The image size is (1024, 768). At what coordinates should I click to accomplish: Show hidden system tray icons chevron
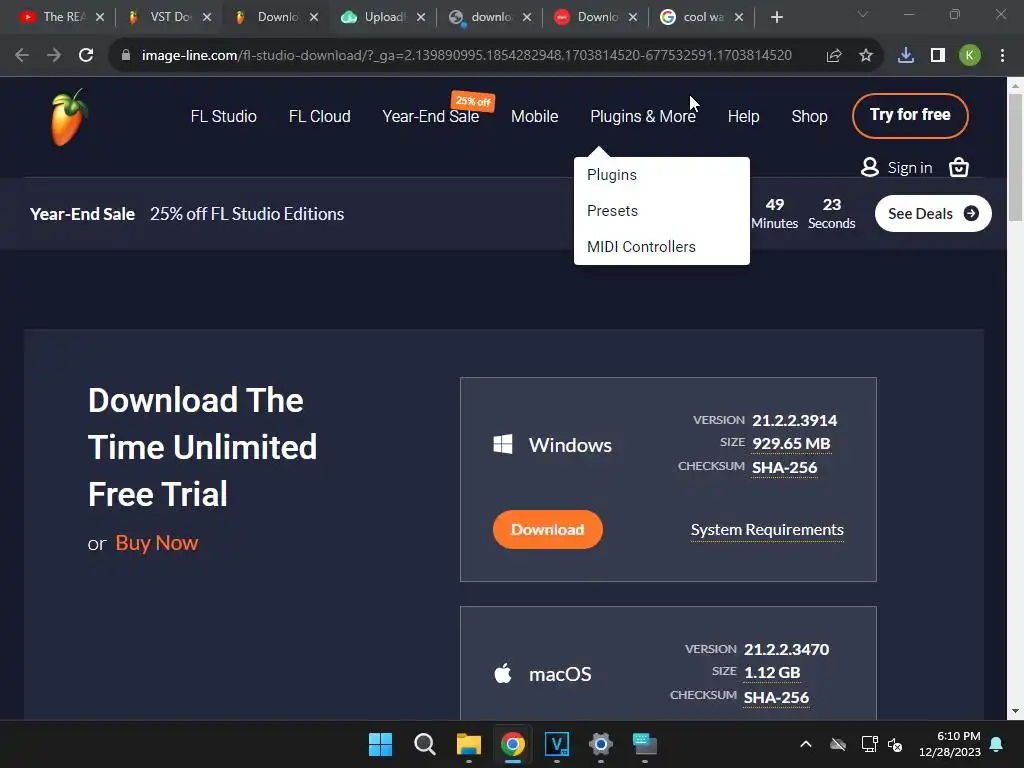(x=806, y=744)
